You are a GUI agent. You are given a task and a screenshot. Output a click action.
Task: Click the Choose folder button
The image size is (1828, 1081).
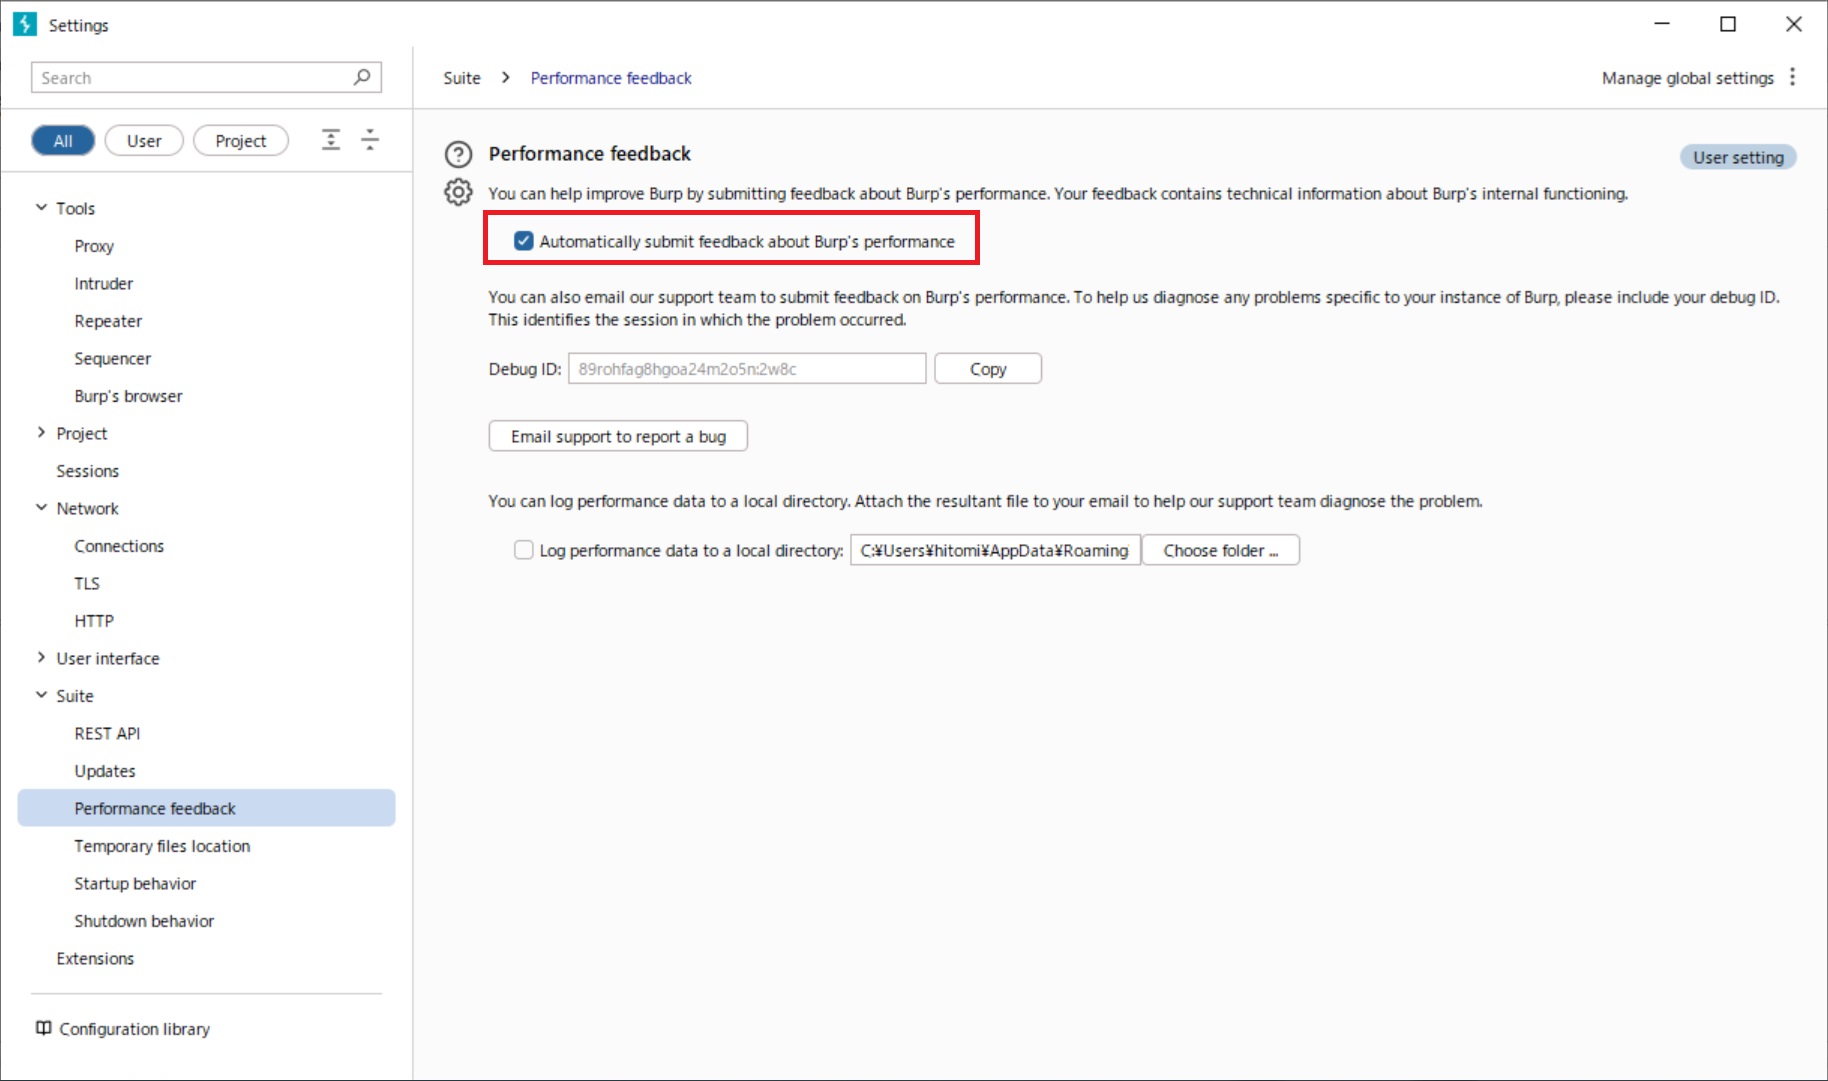point(1221,550)
